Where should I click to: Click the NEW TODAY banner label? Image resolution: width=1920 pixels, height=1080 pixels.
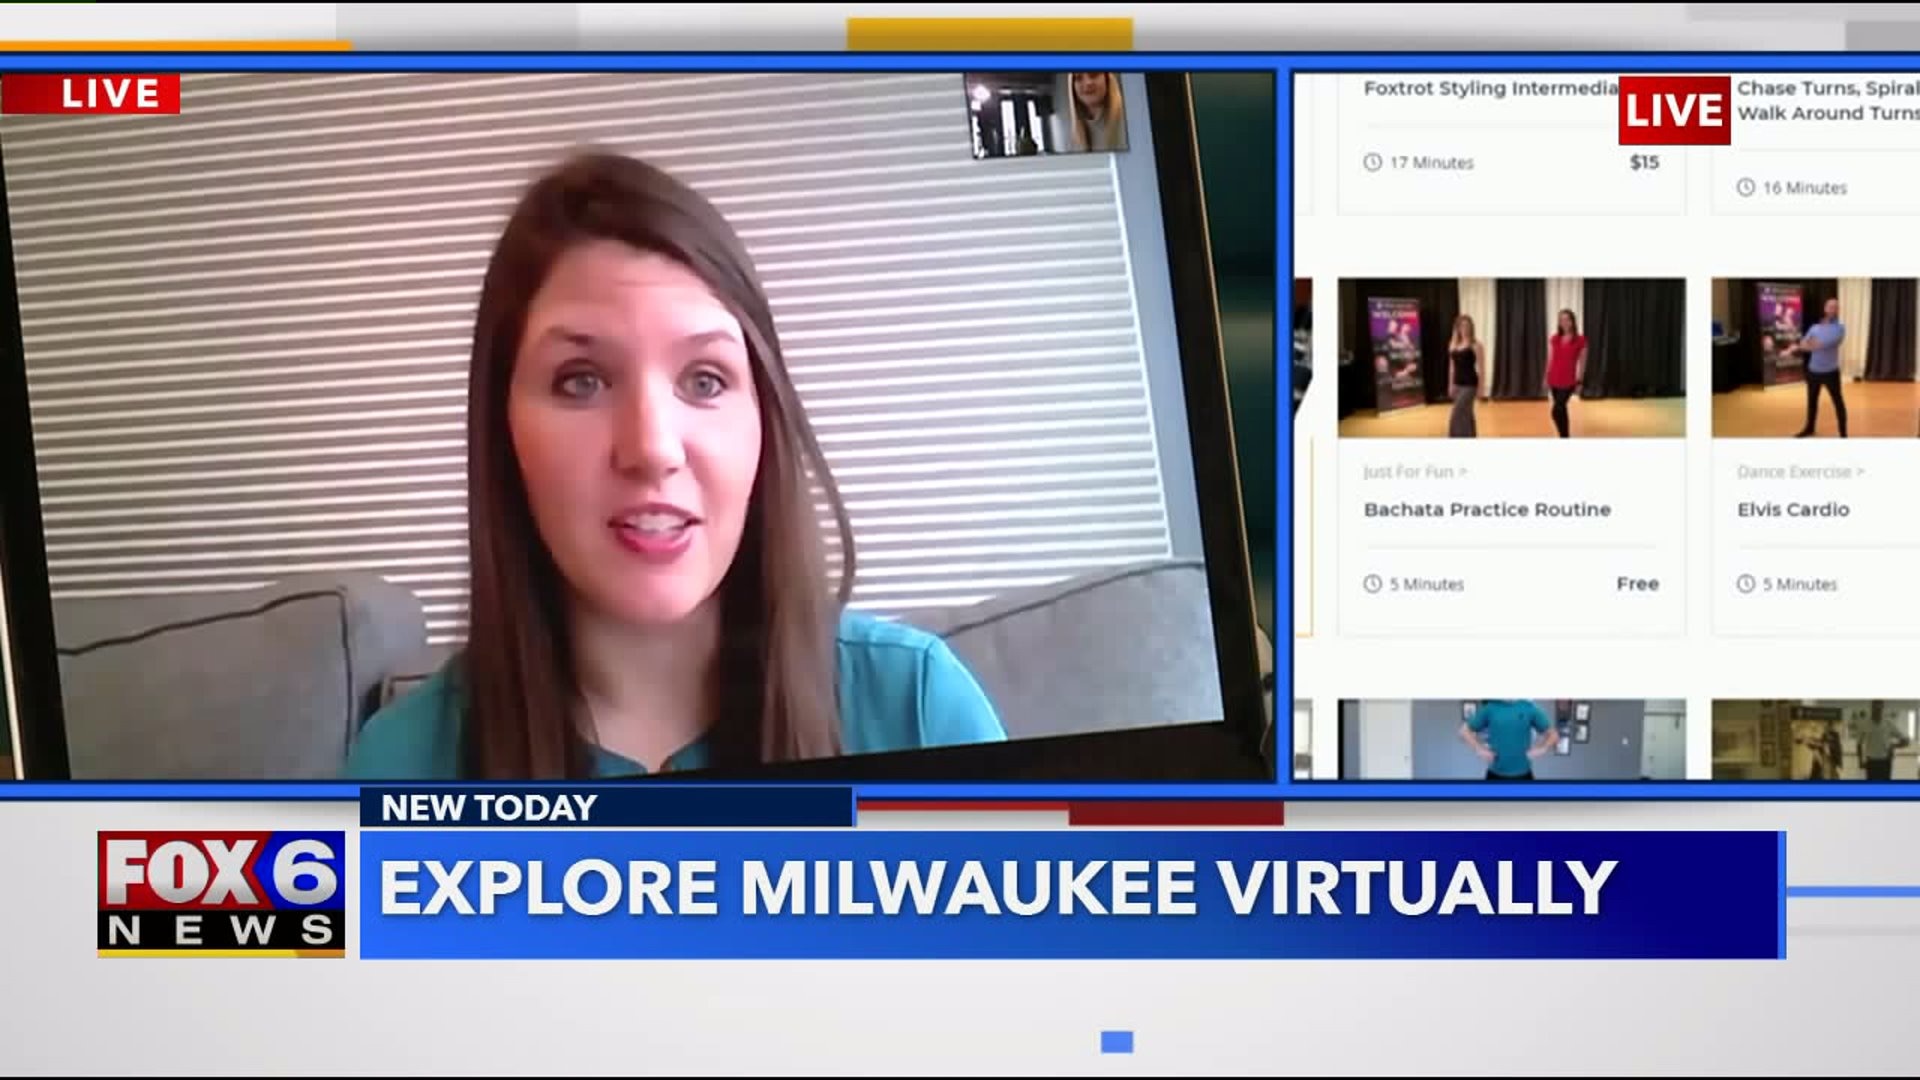tap(489, 807)
